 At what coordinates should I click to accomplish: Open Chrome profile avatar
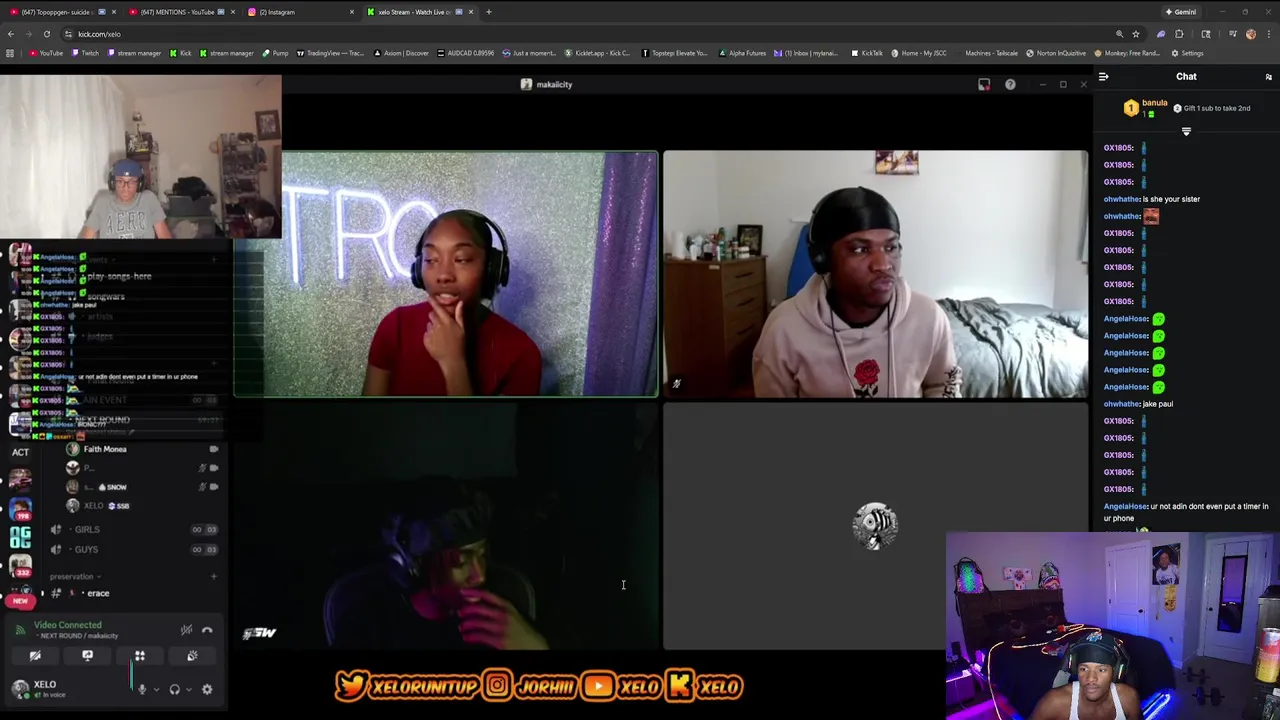(x=1250, y=34)
